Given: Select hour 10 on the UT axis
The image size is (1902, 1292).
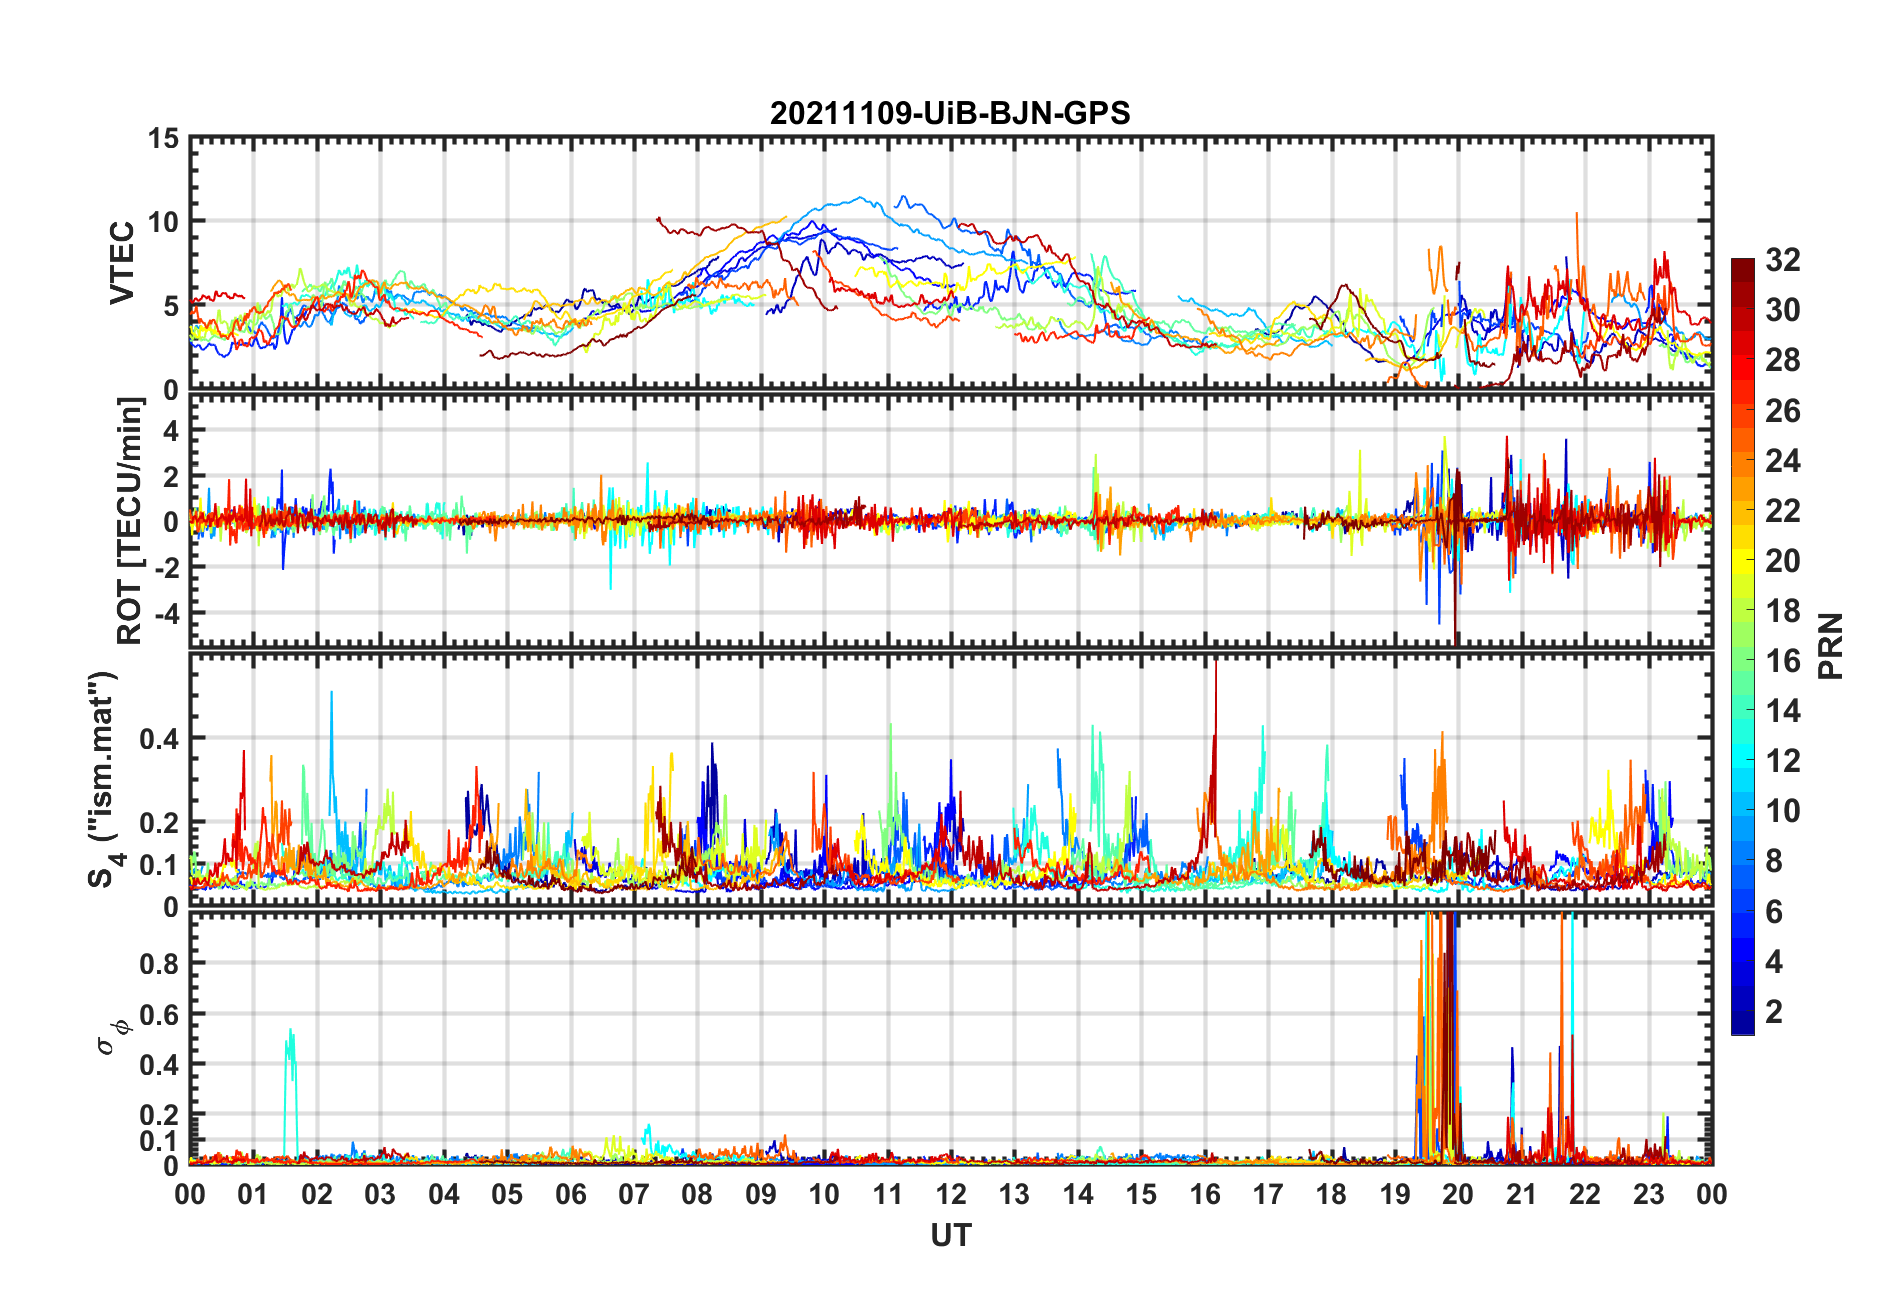Looking at the screenshot, I should 824,1195.
